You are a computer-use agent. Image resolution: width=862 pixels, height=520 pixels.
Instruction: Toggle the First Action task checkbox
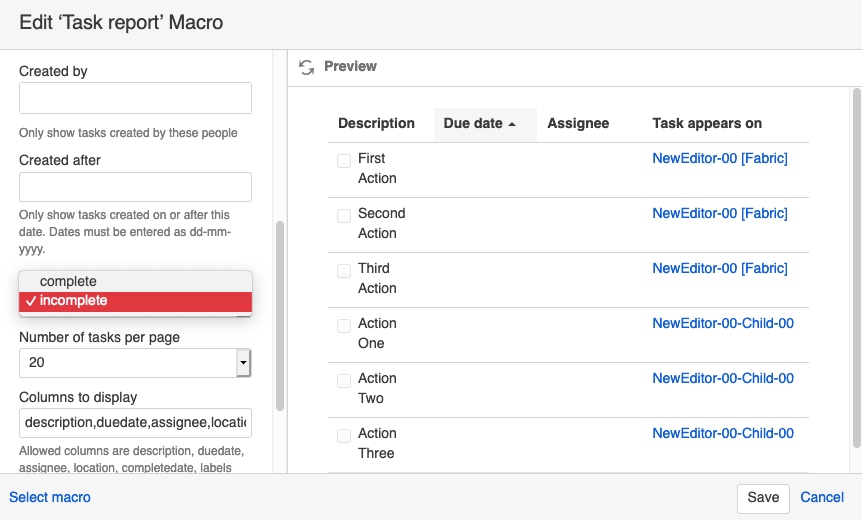(x=344, y=160)
